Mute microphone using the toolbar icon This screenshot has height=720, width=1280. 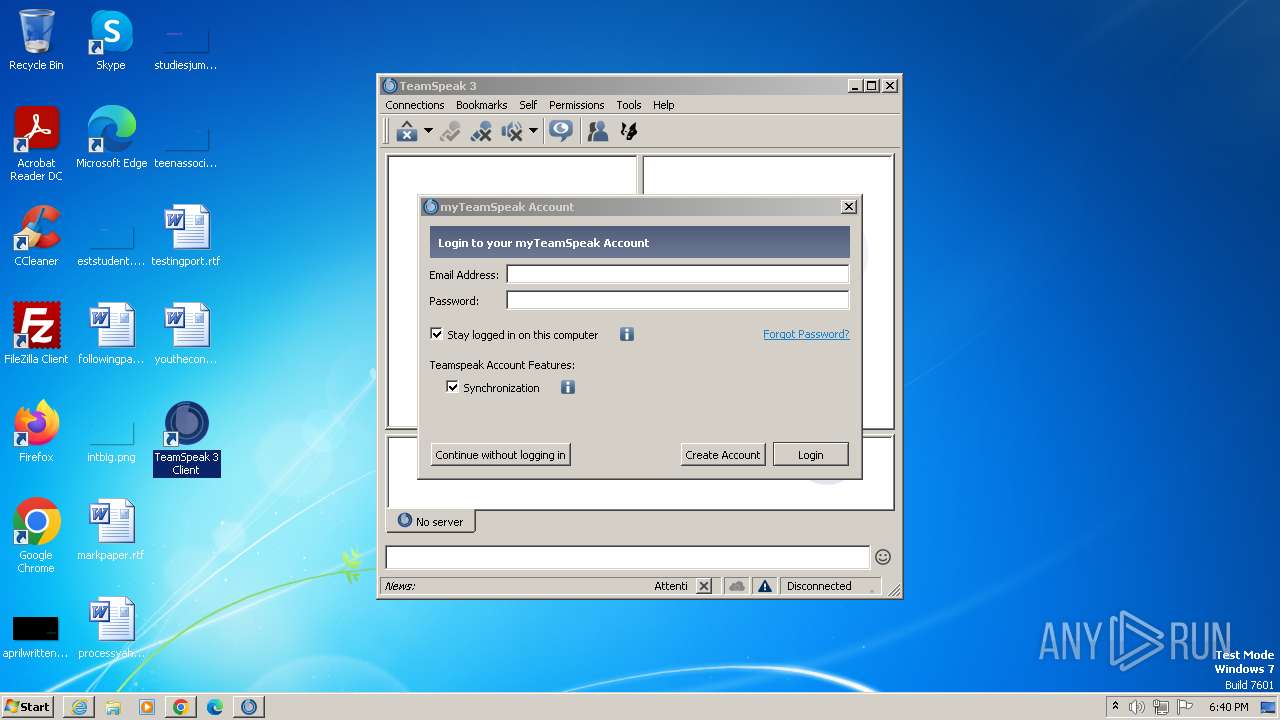tap(481, 131)
